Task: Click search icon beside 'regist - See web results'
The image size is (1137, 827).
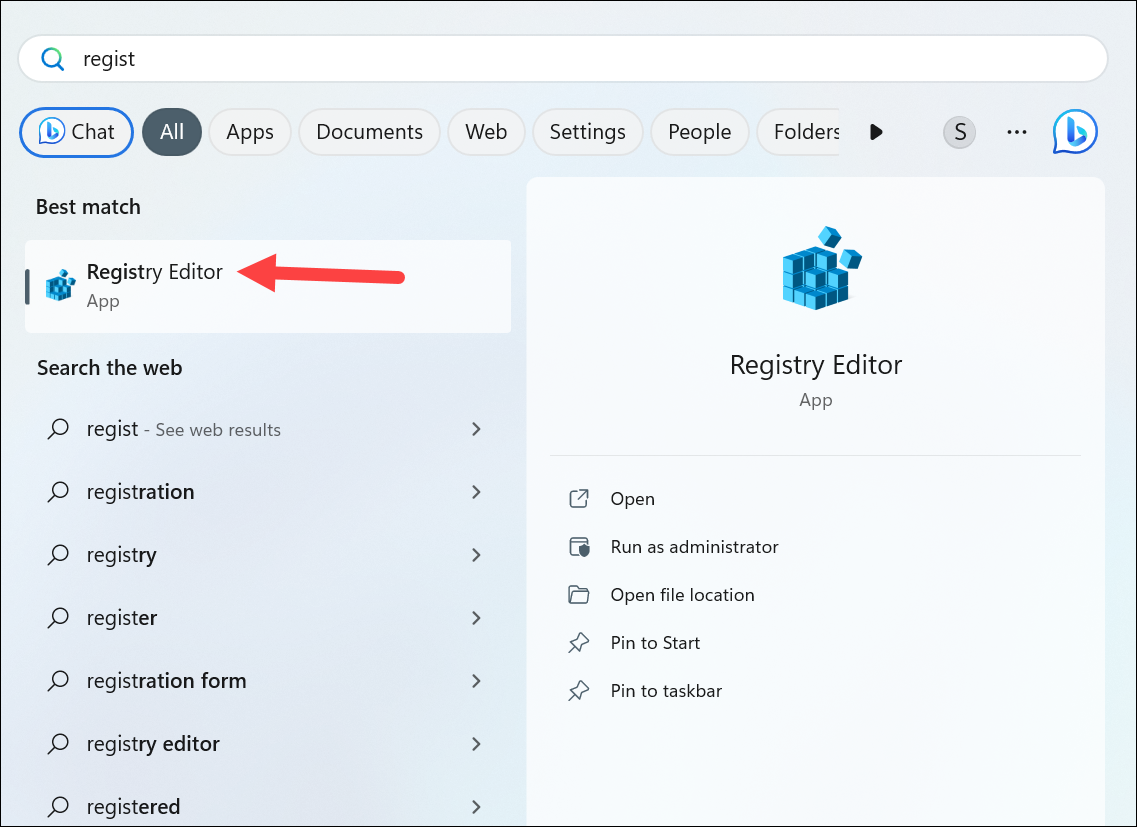Action: click(58, 429)
